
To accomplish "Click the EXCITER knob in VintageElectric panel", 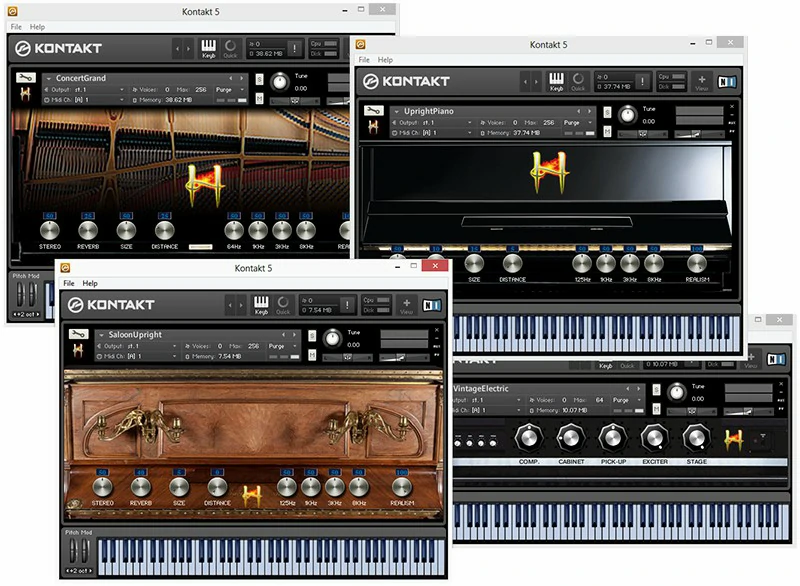I will point(654,438).
